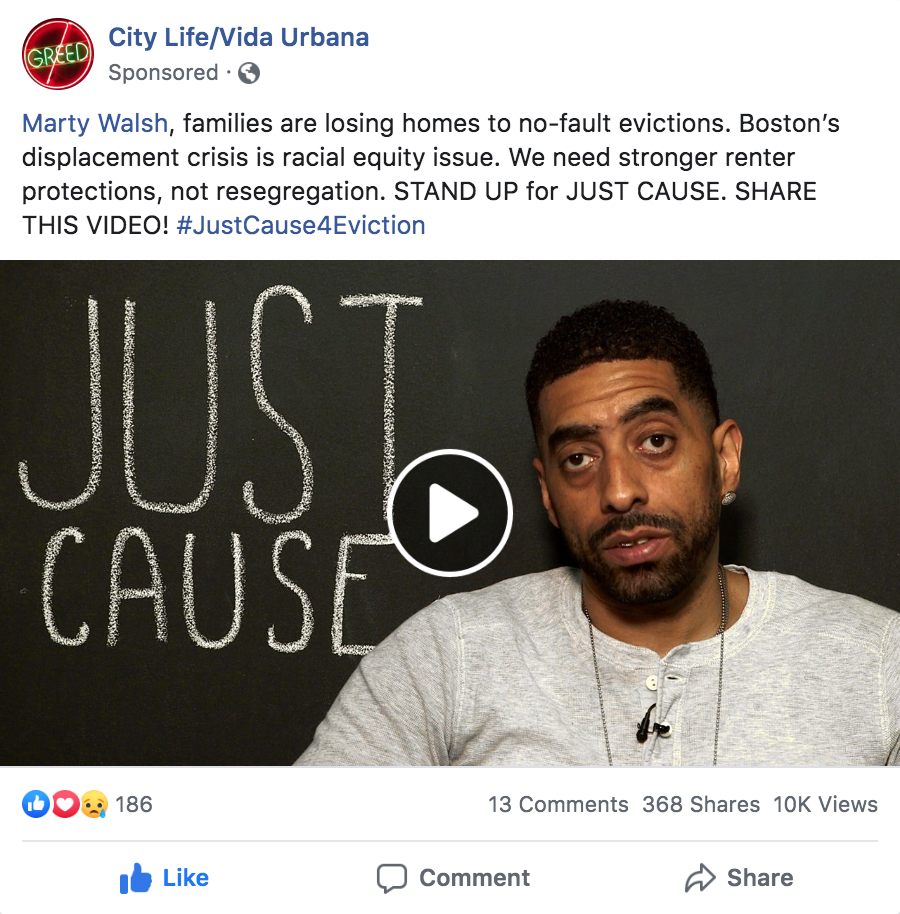The image size is (900, 914).
Task: Open the Marty Walsh tagged profile
Action: pos(95,124)
